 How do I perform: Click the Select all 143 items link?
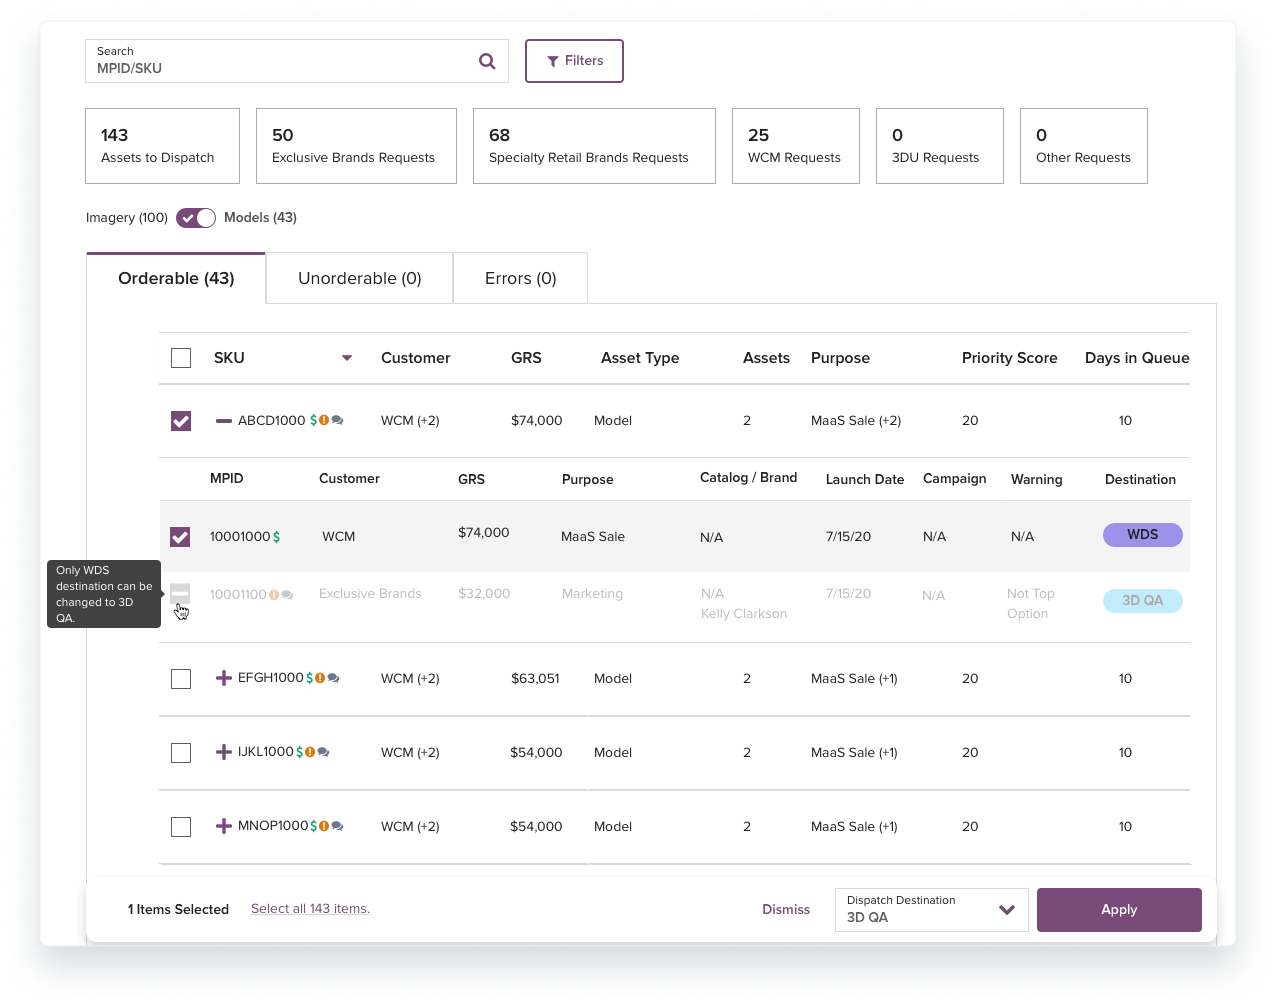pos(310,909)
